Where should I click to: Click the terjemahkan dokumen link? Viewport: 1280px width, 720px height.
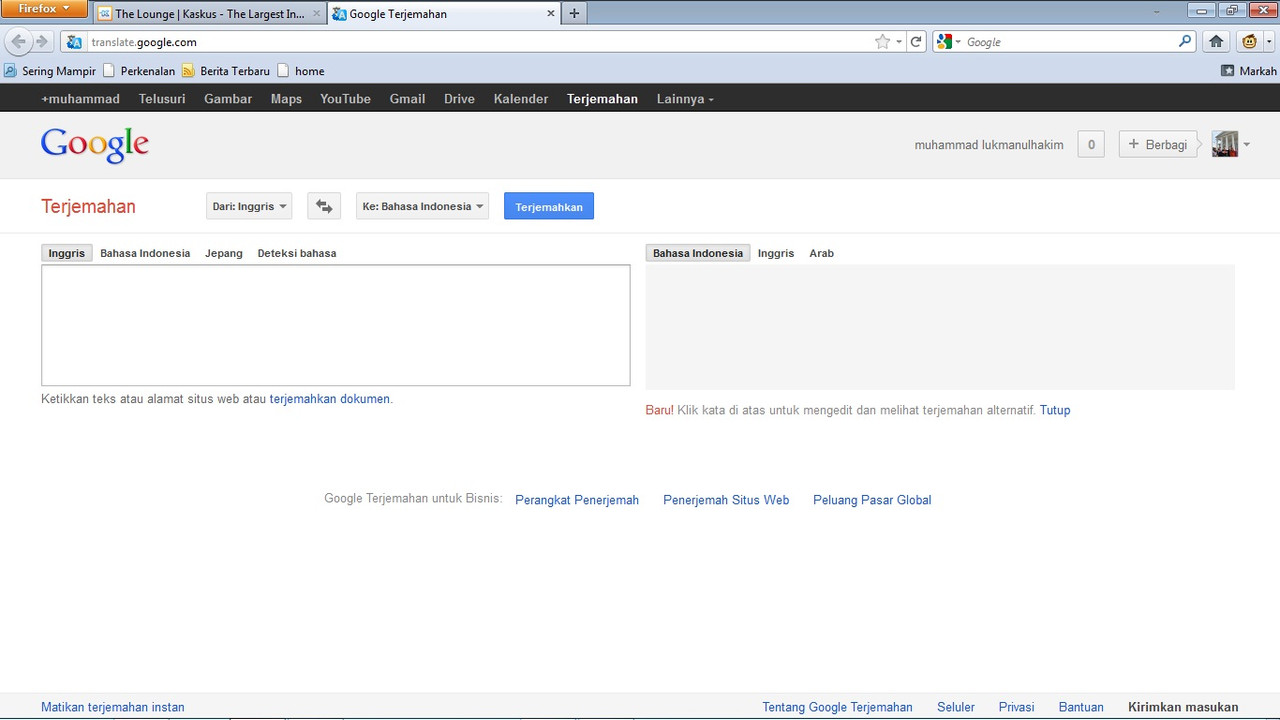pos(330,399)
